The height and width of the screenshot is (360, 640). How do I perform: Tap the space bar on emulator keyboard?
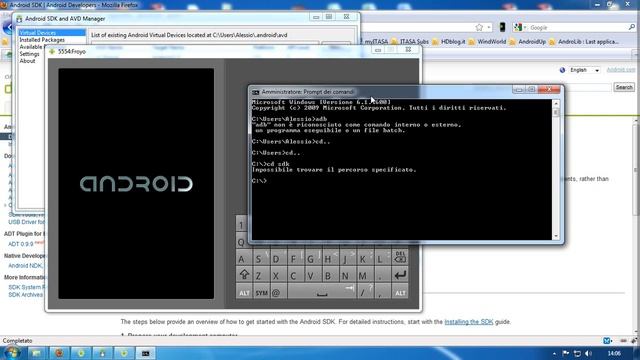click(x=322, y=292)
